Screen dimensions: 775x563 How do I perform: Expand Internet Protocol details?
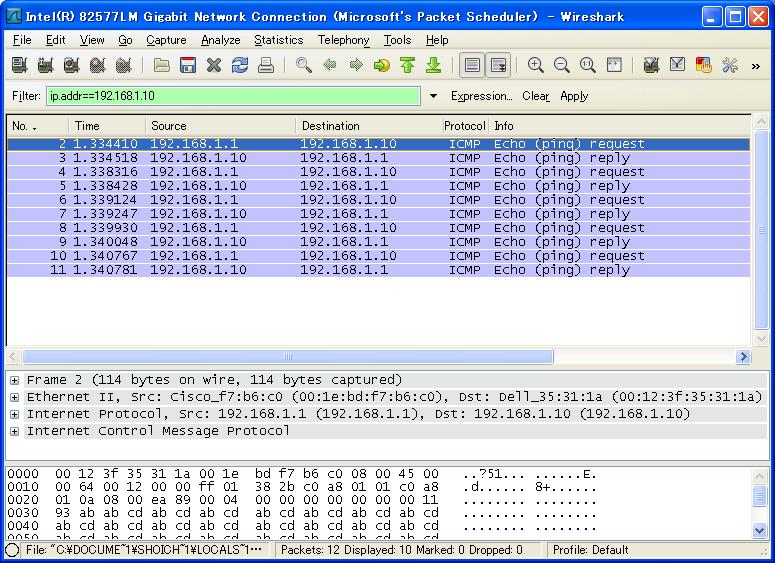(x=14, y=414)
